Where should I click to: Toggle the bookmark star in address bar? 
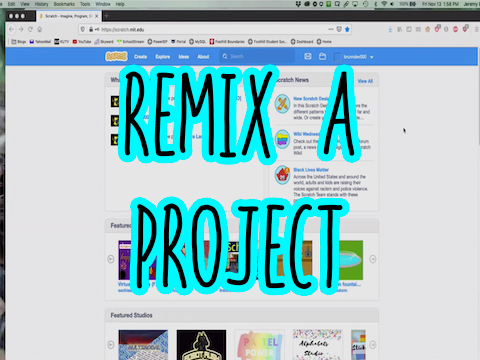347,29
